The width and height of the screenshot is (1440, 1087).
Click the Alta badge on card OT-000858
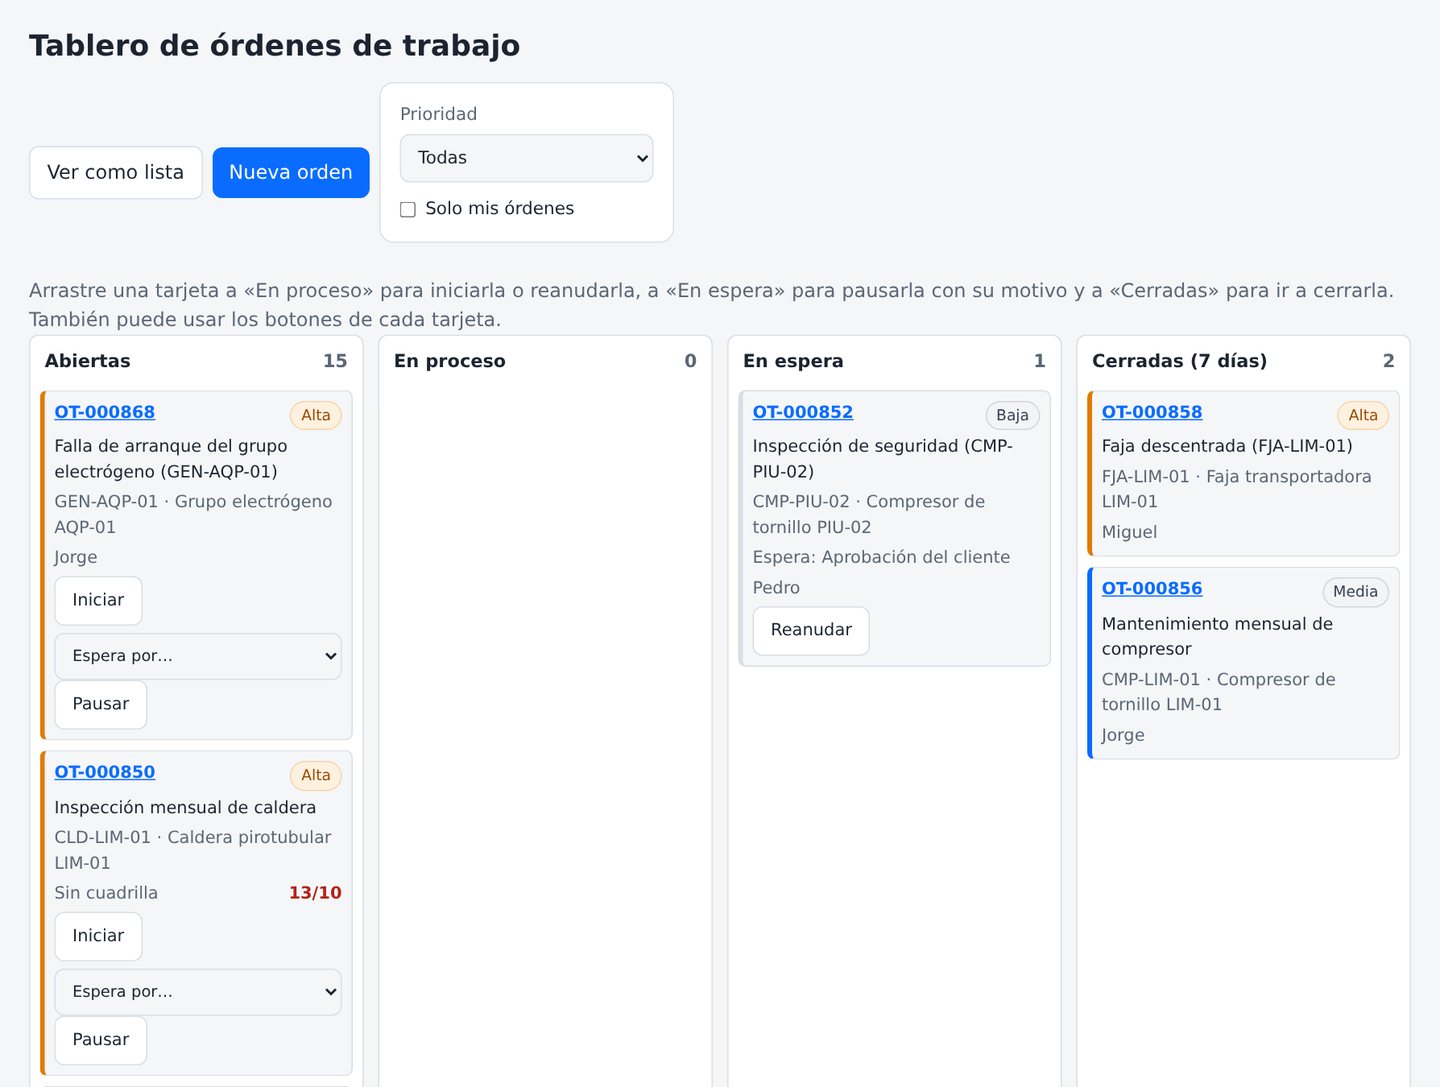1363,415
